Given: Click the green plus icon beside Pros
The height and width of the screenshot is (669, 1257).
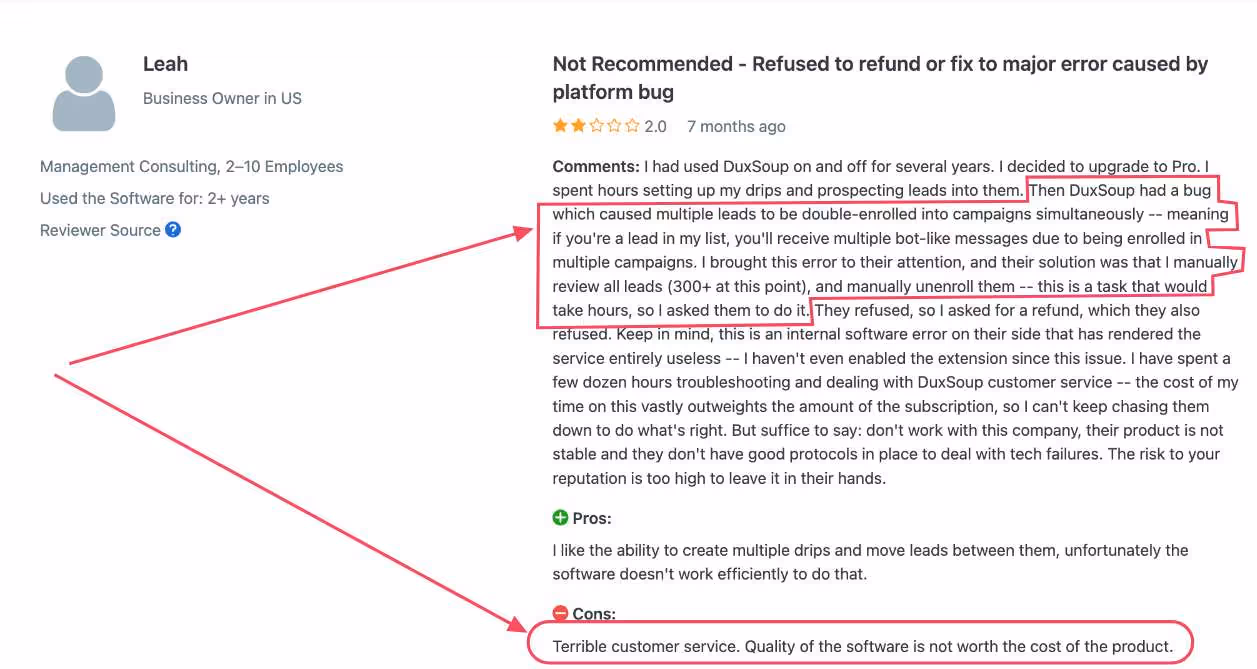Looking at the screenshot, I should (561, 517).
